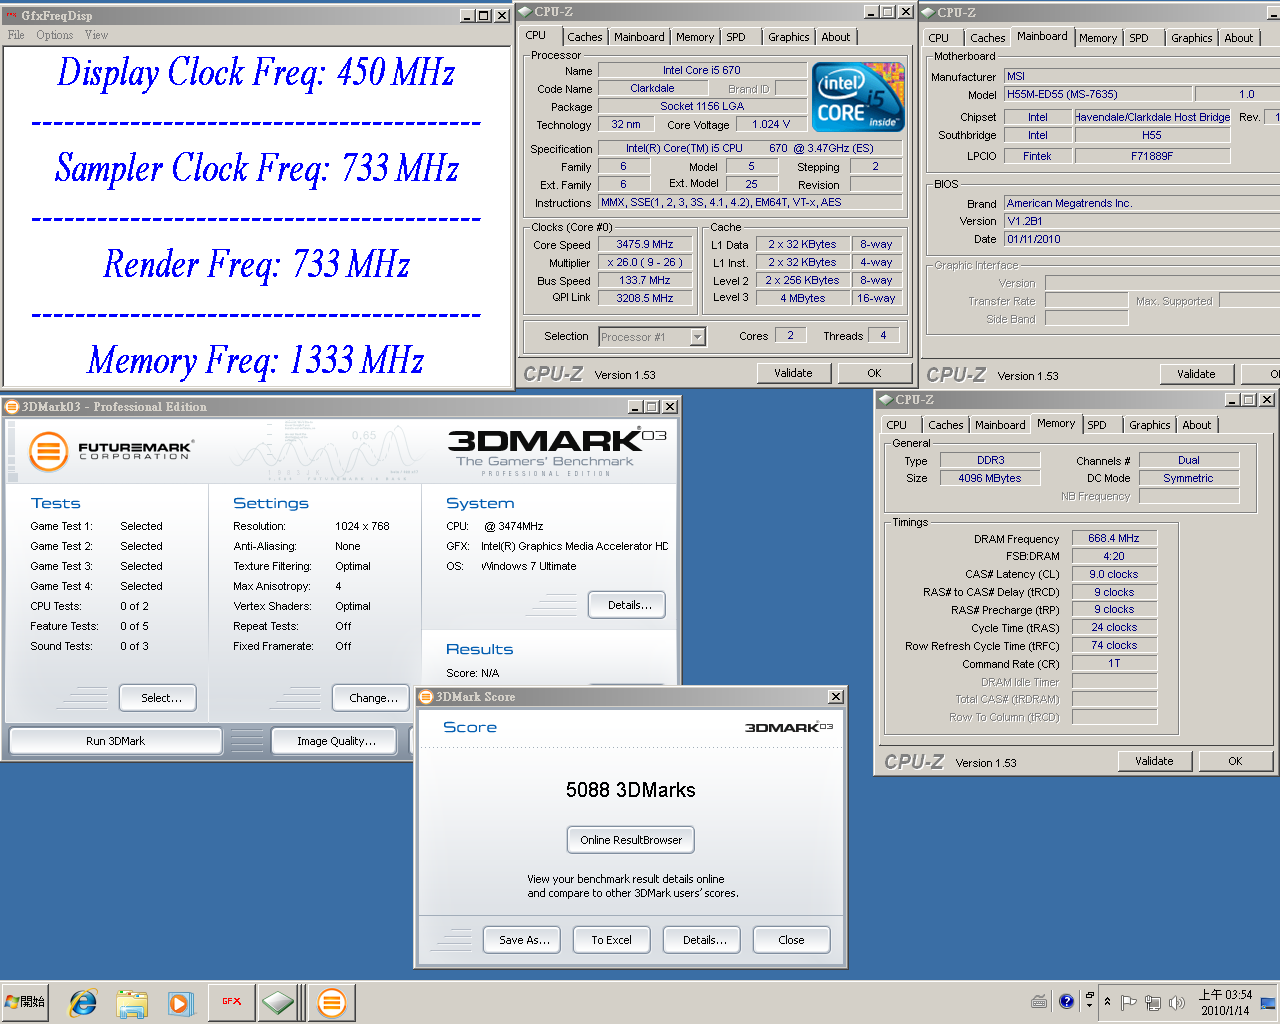Switch to Graphics tab in processor CPU-Z window
The width and height of the screenshot is (1280, 1024).
point(789,37)
